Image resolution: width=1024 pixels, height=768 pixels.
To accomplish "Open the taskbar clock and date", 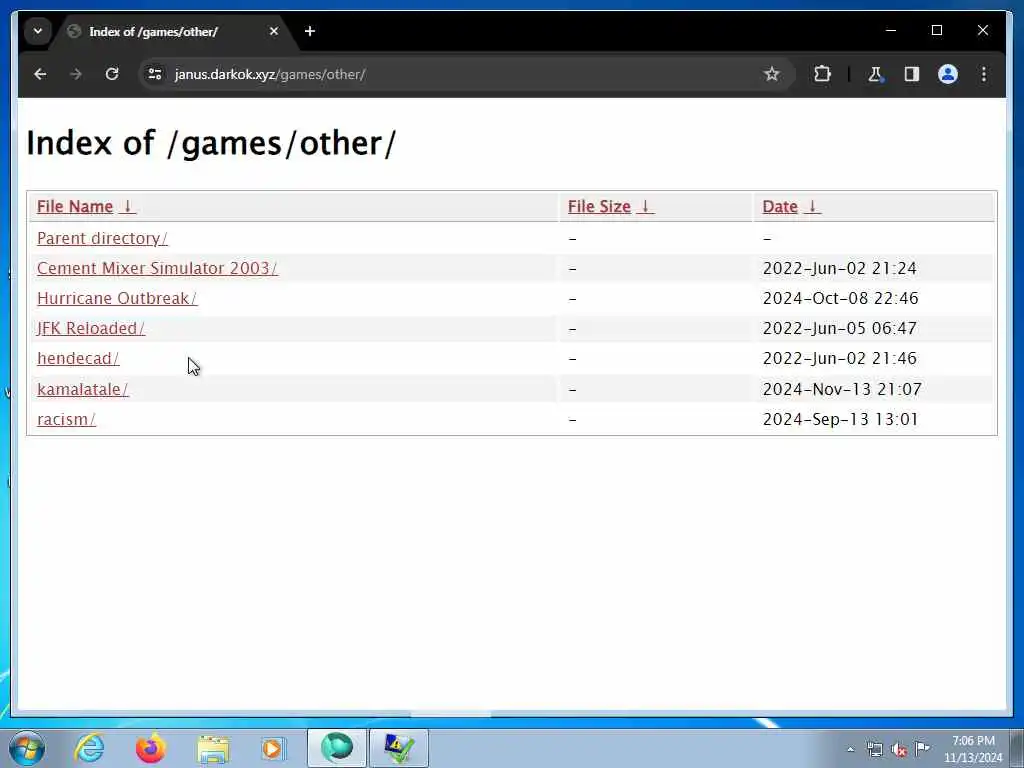I will (x=973, y=749).
